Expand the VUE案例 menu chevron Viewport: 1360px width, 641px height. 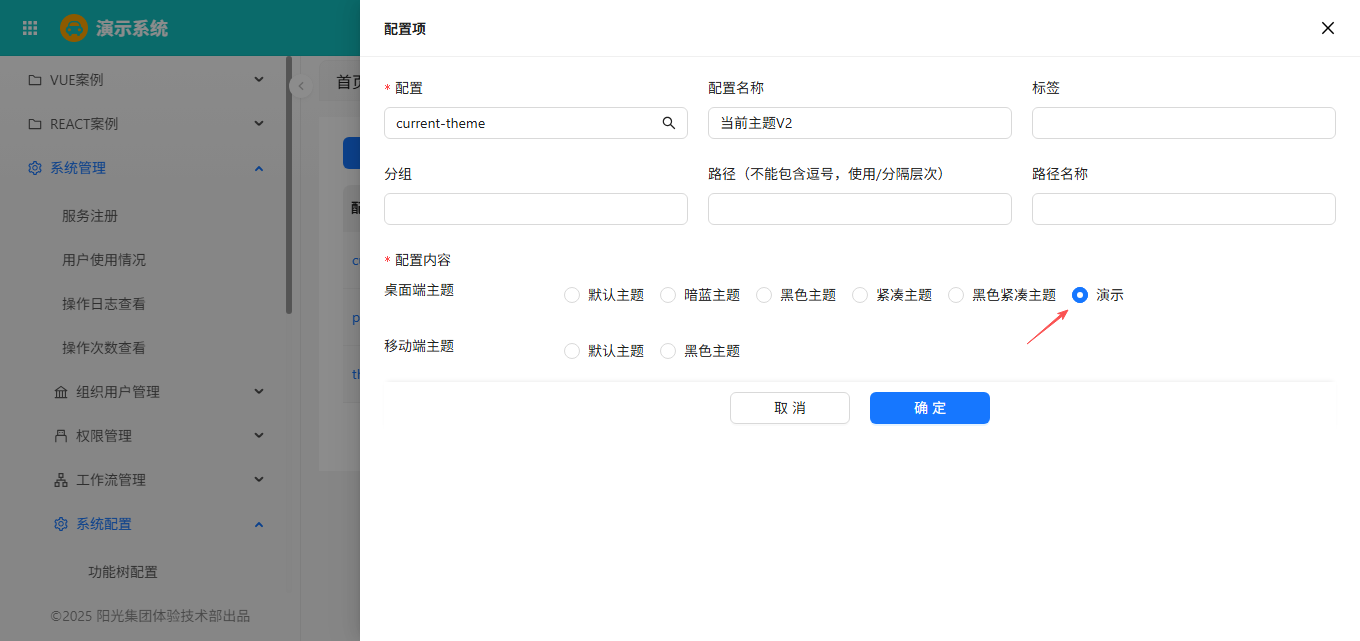coord(259,80)
